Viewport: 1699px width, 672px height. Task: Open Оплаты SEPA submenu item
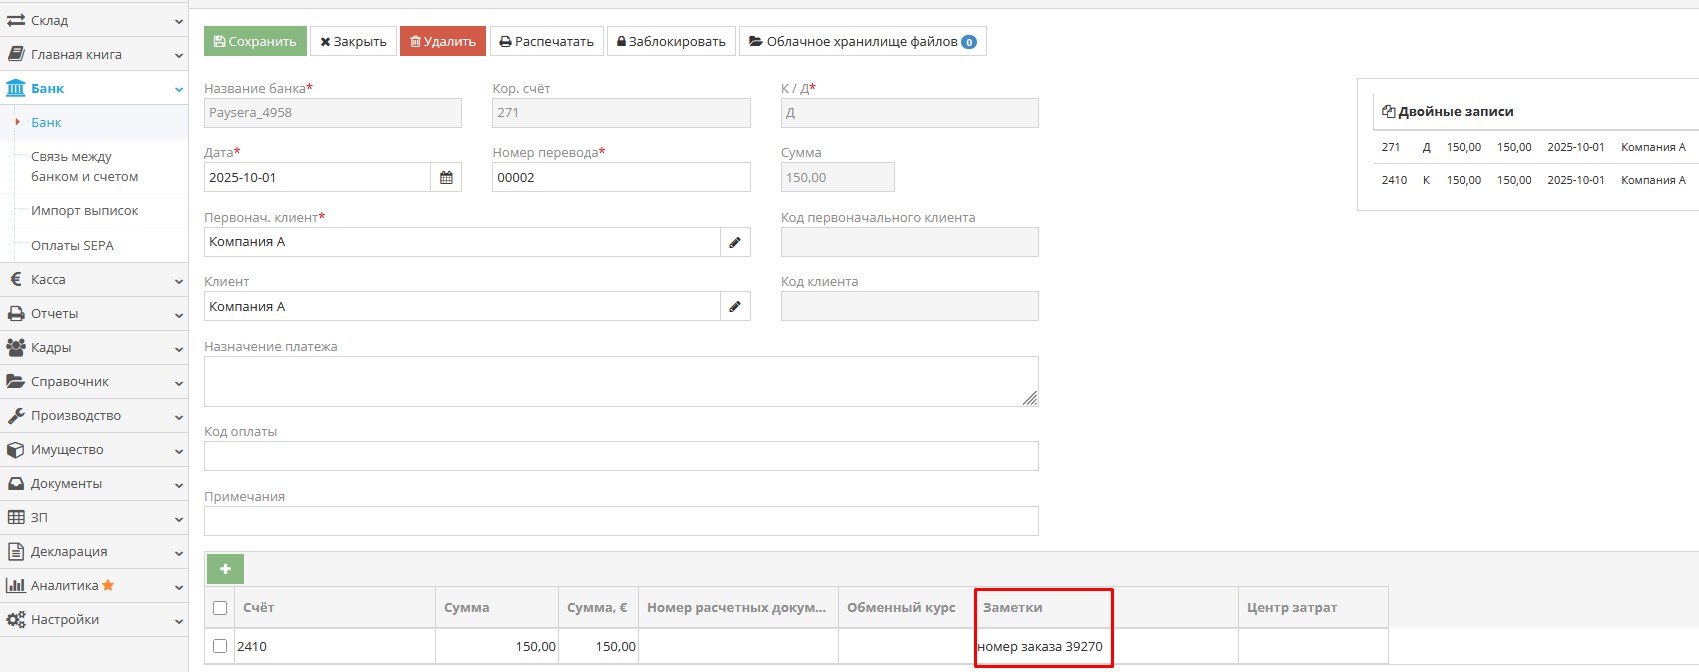coord(72,246)
